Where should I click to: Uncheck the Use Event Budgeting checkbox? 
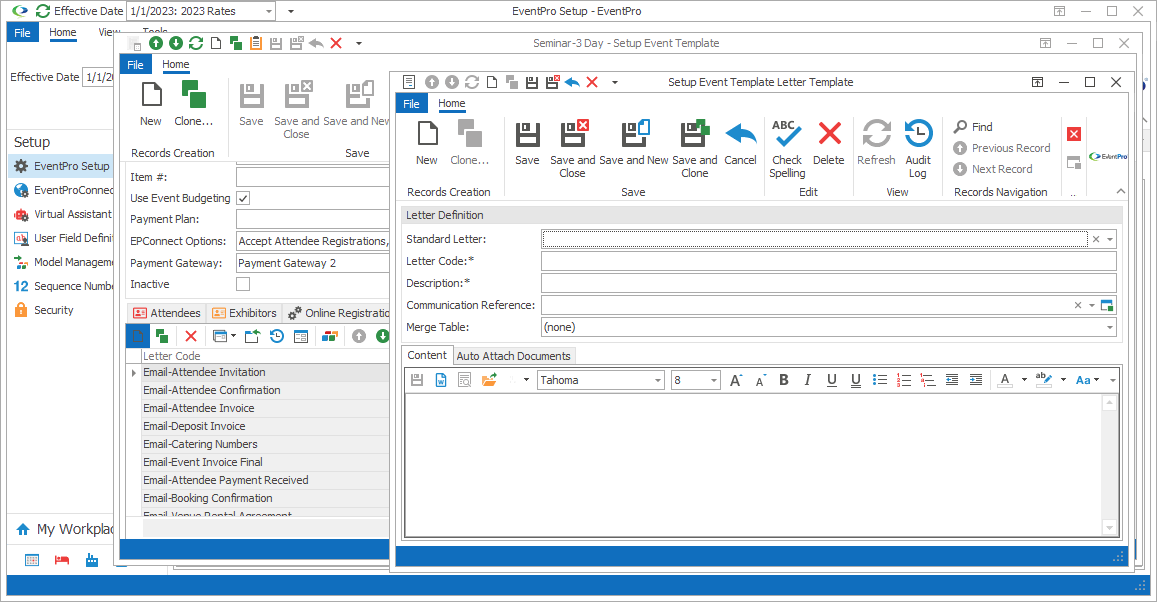tap(243, 198)
